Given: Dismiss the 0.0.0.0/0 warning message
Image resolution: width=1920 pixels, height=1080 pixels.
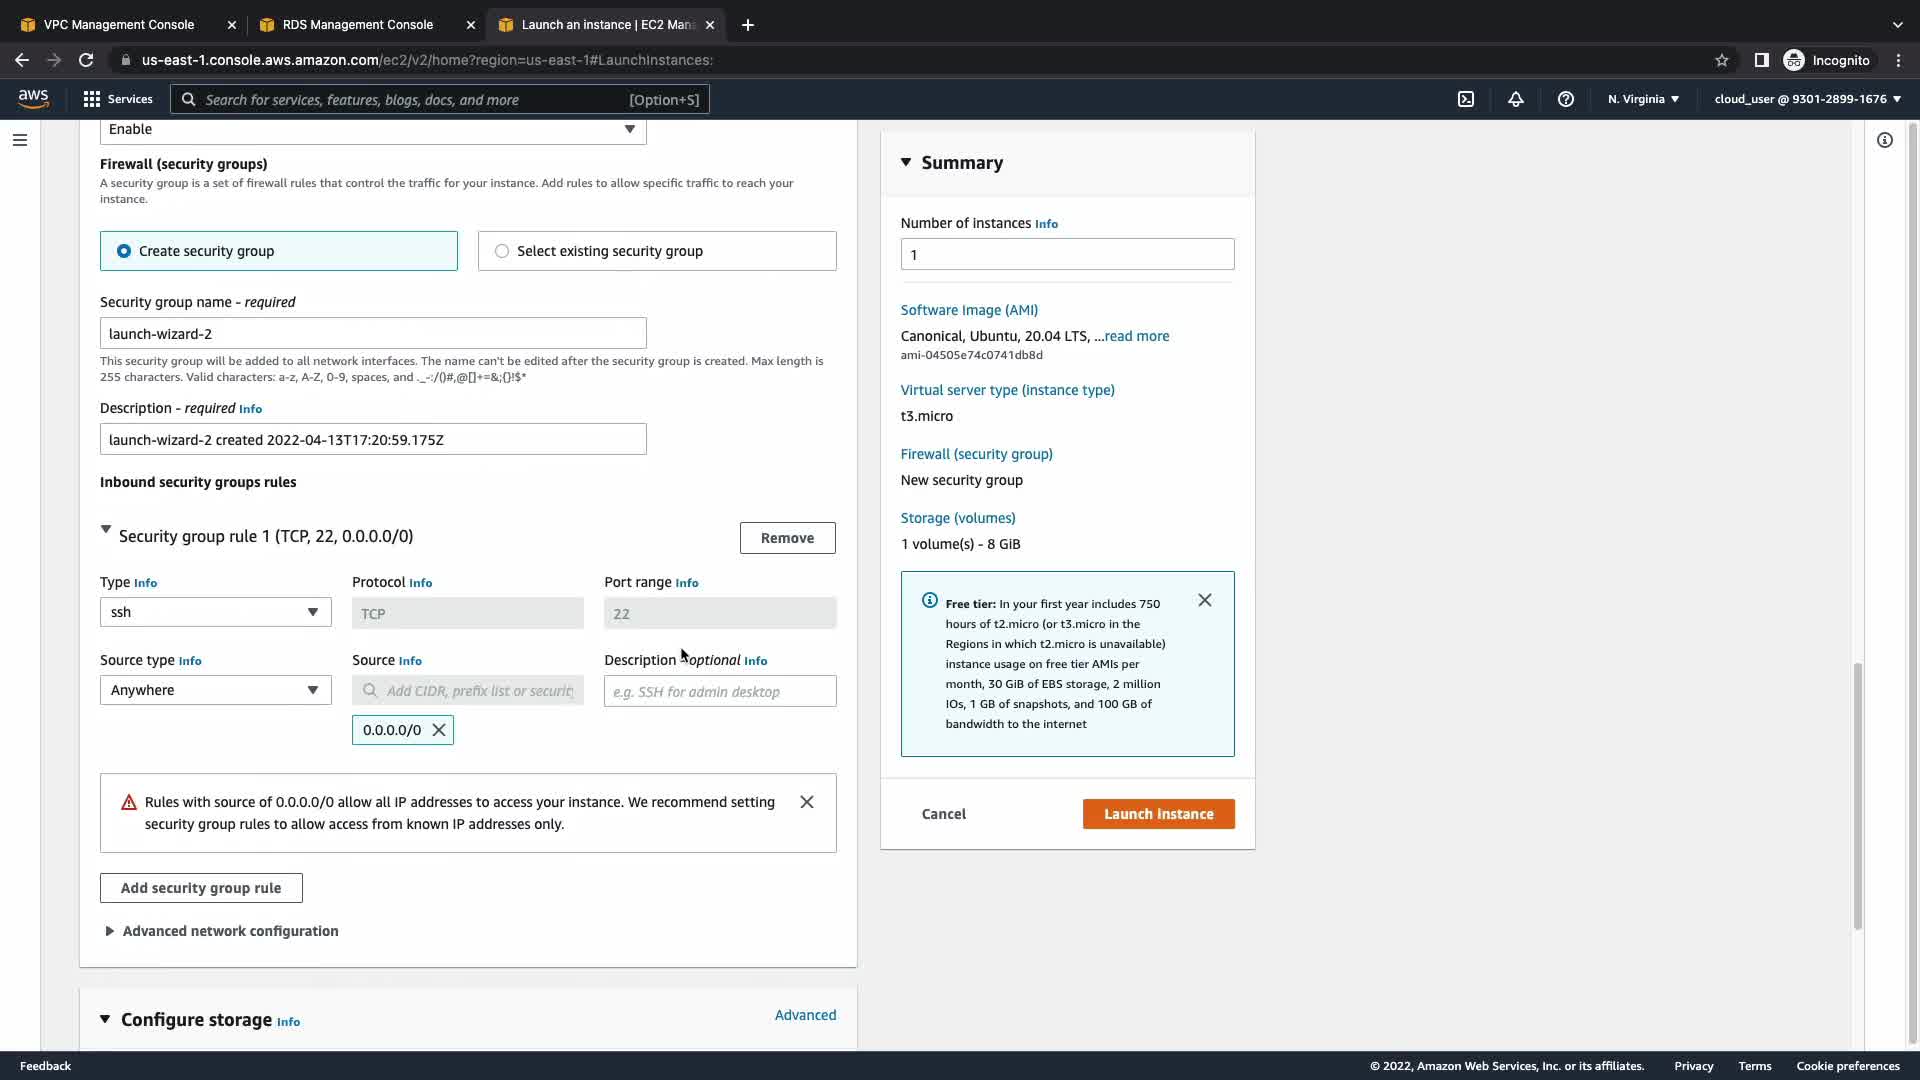Looking at the screenshot, I should tap(807, 802).
